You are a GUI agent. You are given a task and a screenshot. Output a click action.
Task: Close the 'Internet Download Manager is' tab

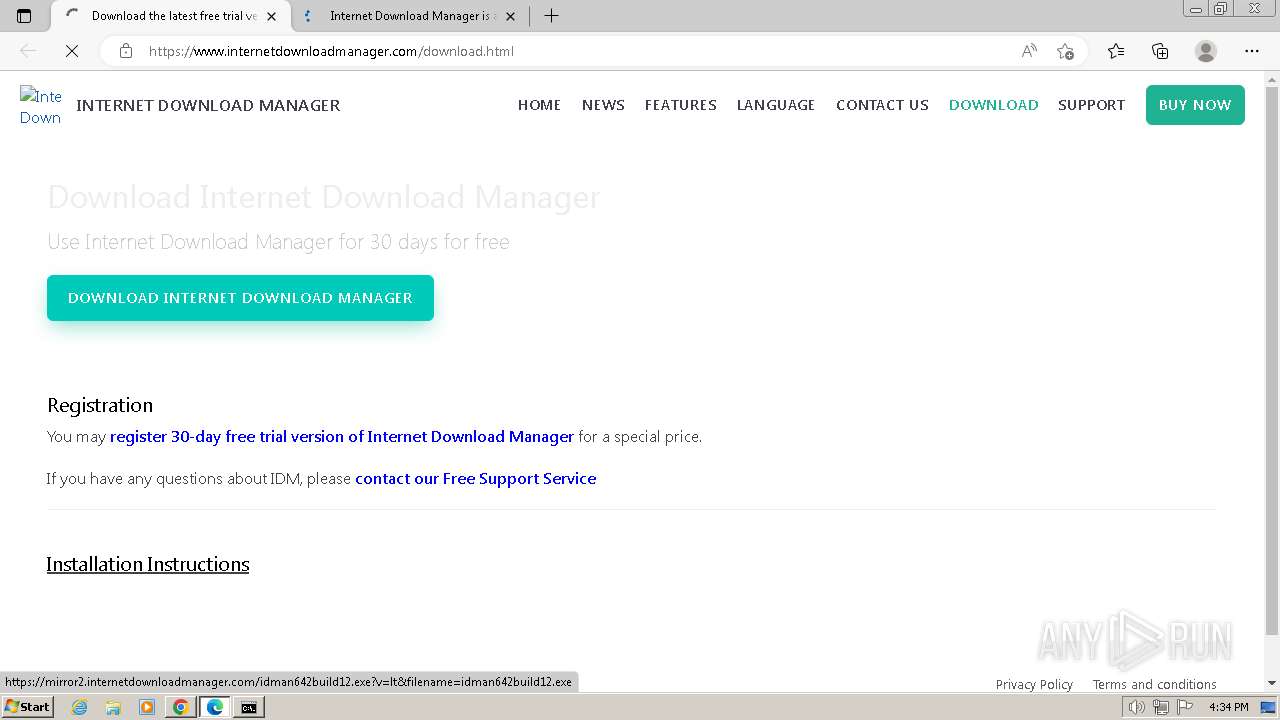tap(510, 16)
